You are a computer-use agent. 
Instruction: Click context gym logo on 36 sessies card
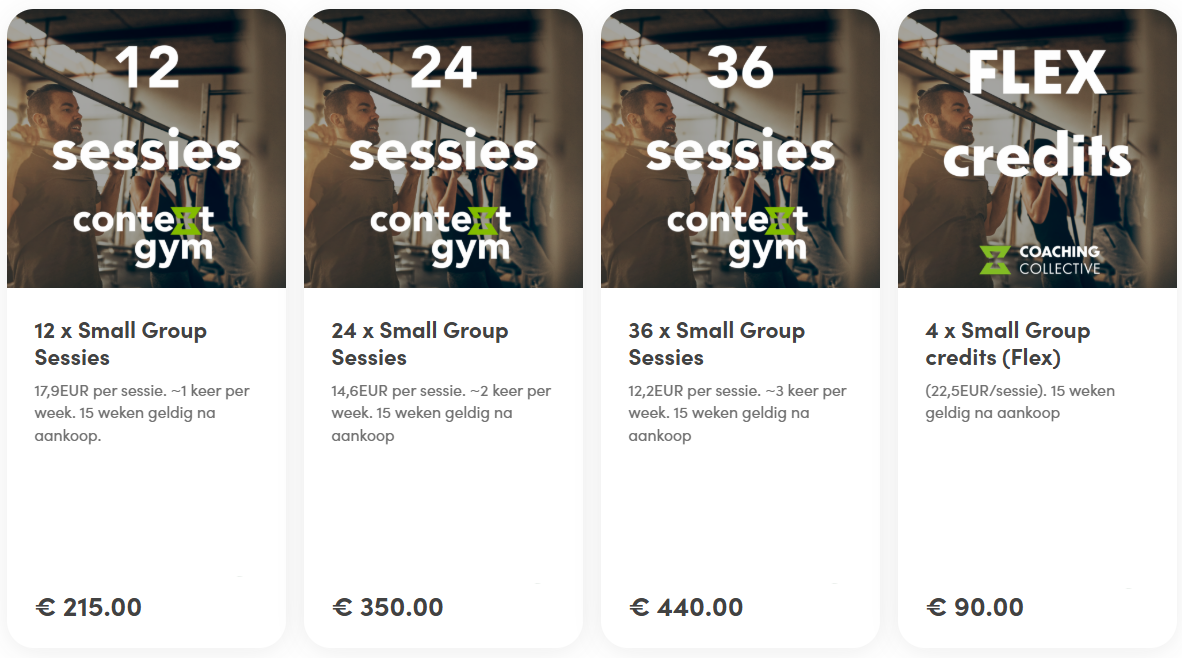pyautogui.click(x=738, y=236)
